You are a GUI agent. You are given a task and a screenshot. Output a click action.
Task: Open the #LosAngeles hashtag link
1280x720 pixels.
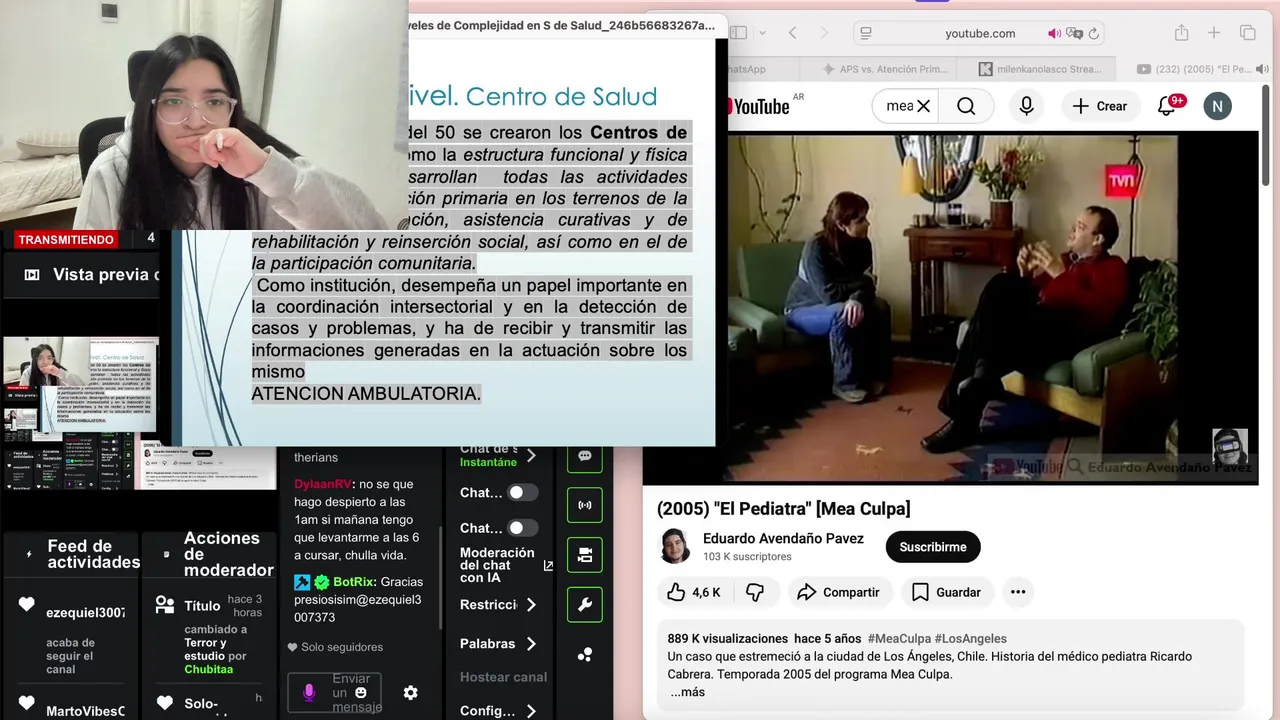pyautogui.click(x=970, y=638)
